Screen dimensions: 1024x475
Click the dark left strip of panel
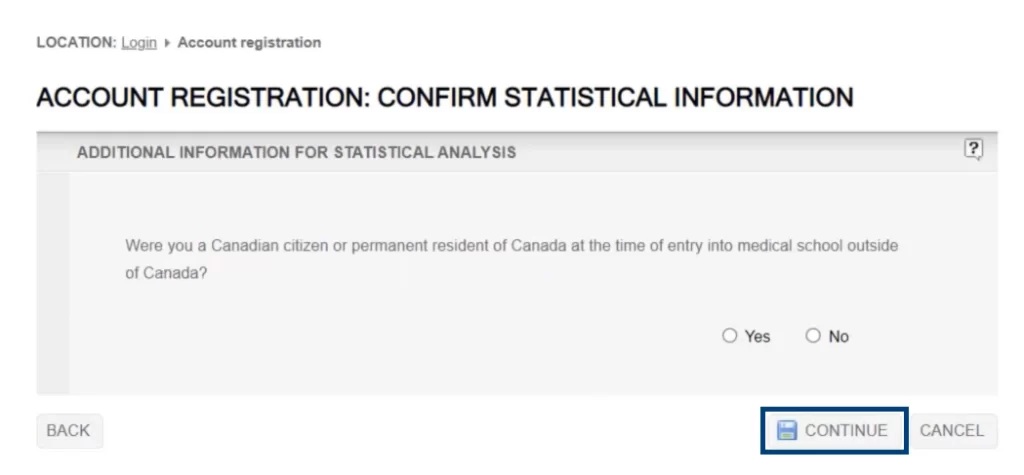[x=52, y=280]
